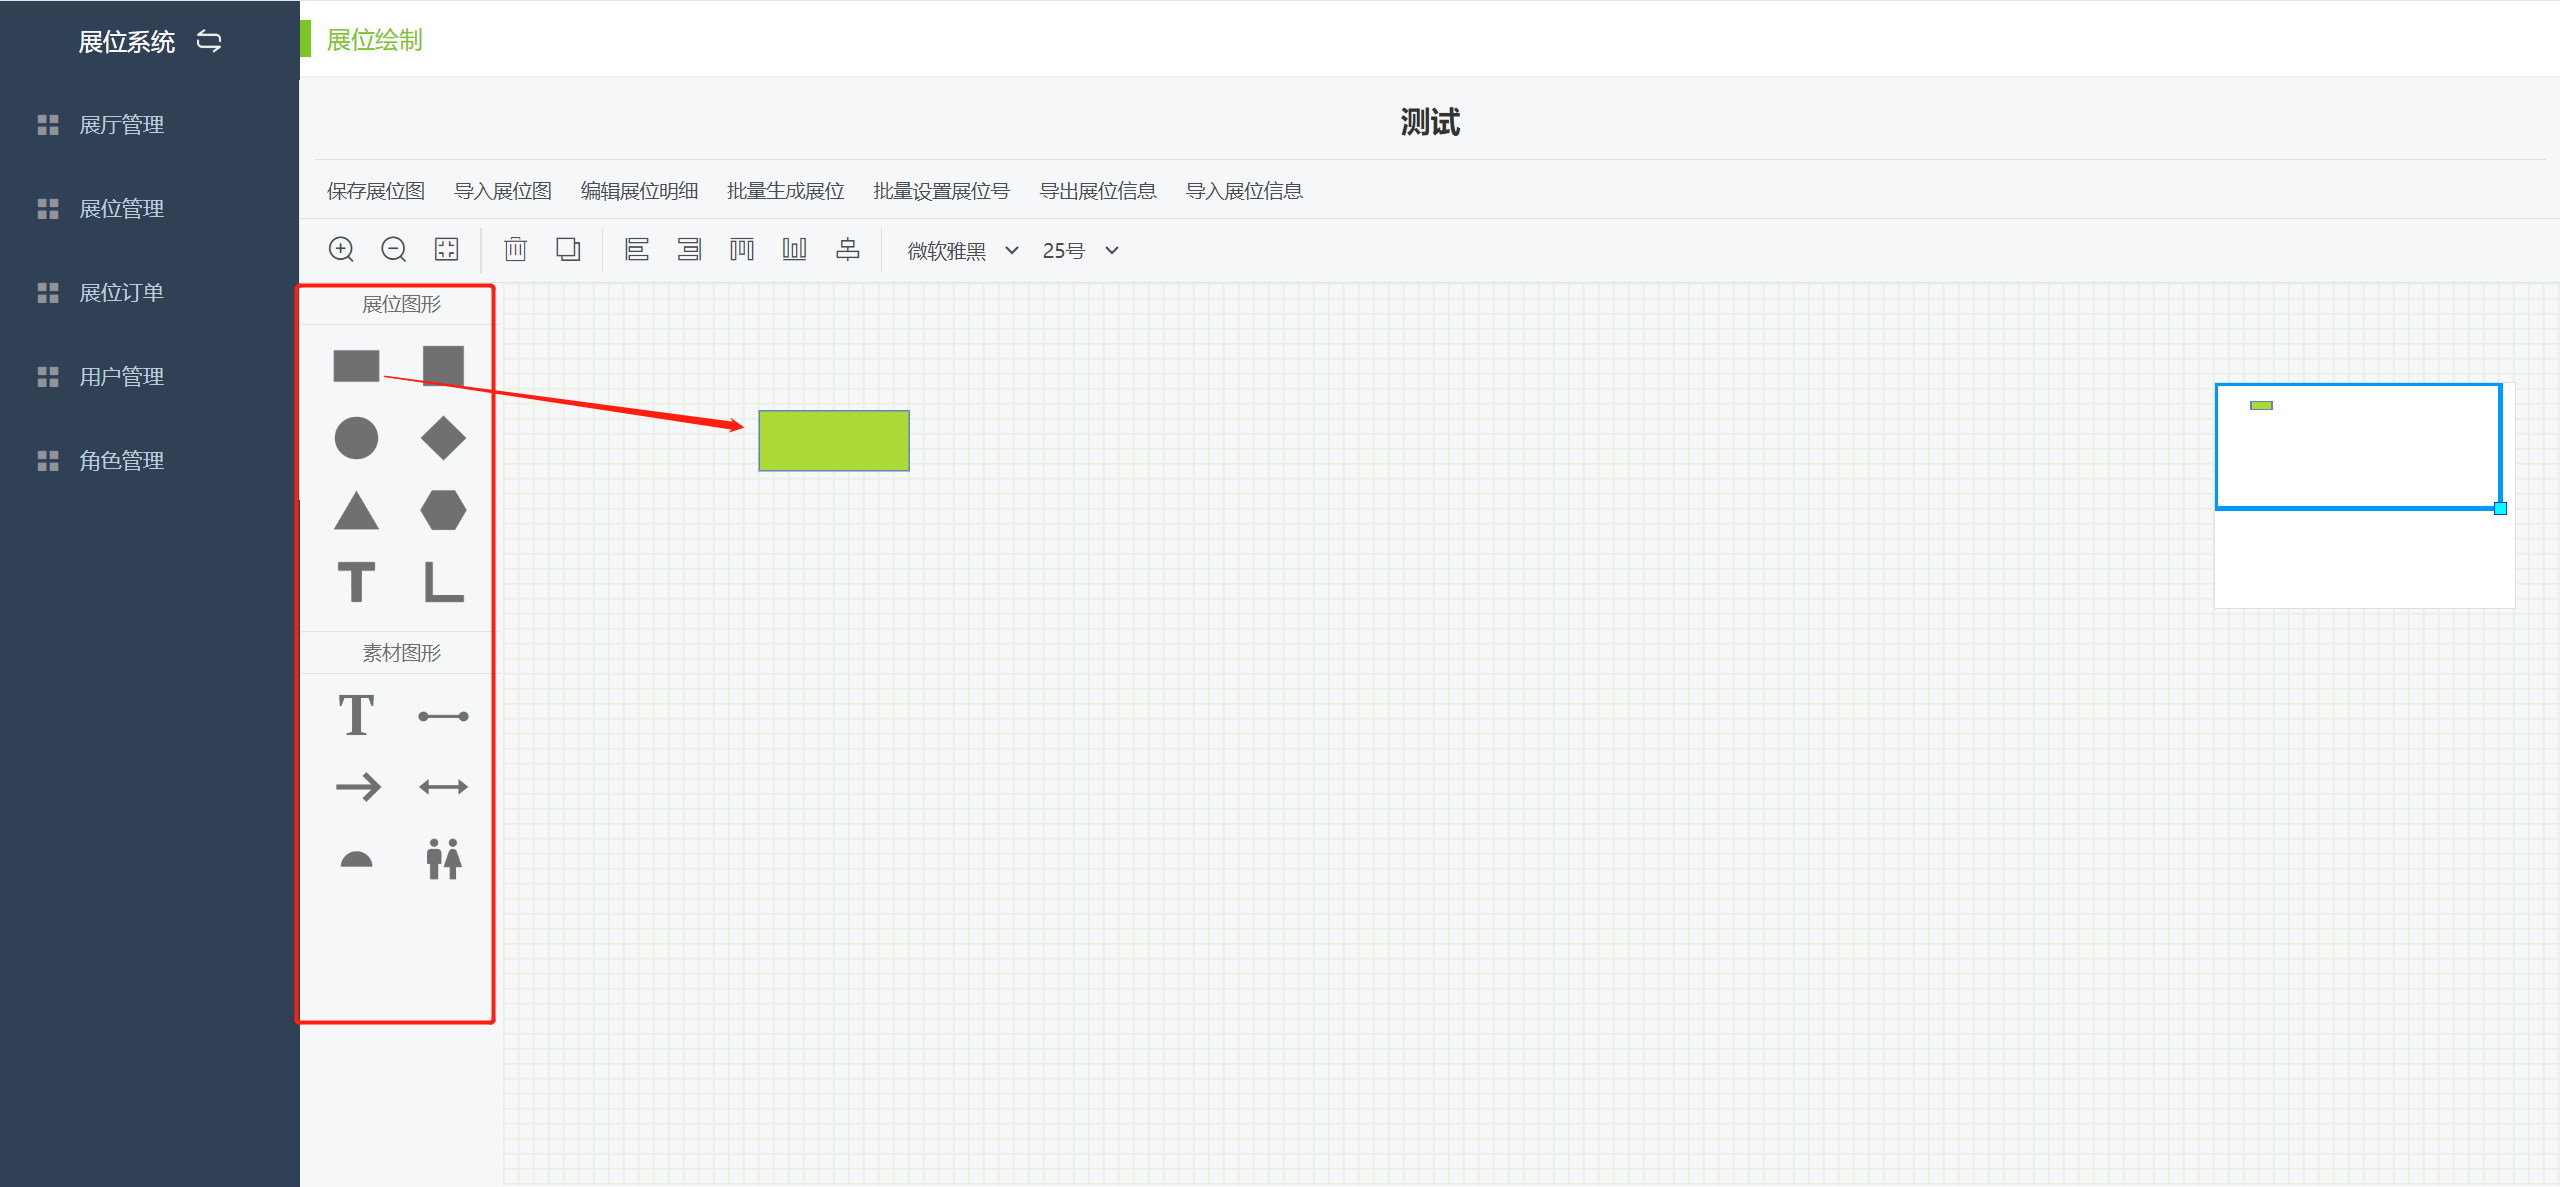Click the delete trash can icon

[515, 249]
